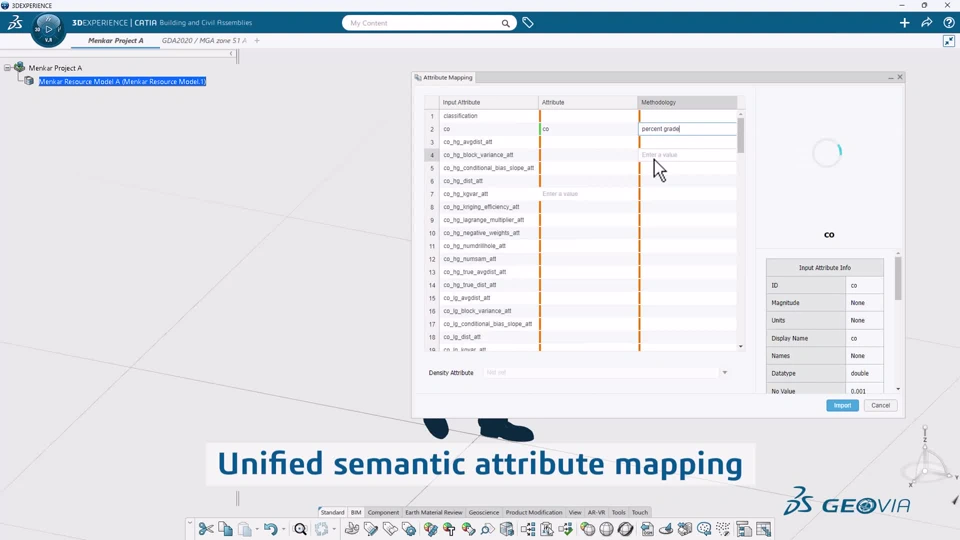960x540 pixels.
Task: Click the attribute table vertical scrollbar
Action: click(x=741, y=135)
